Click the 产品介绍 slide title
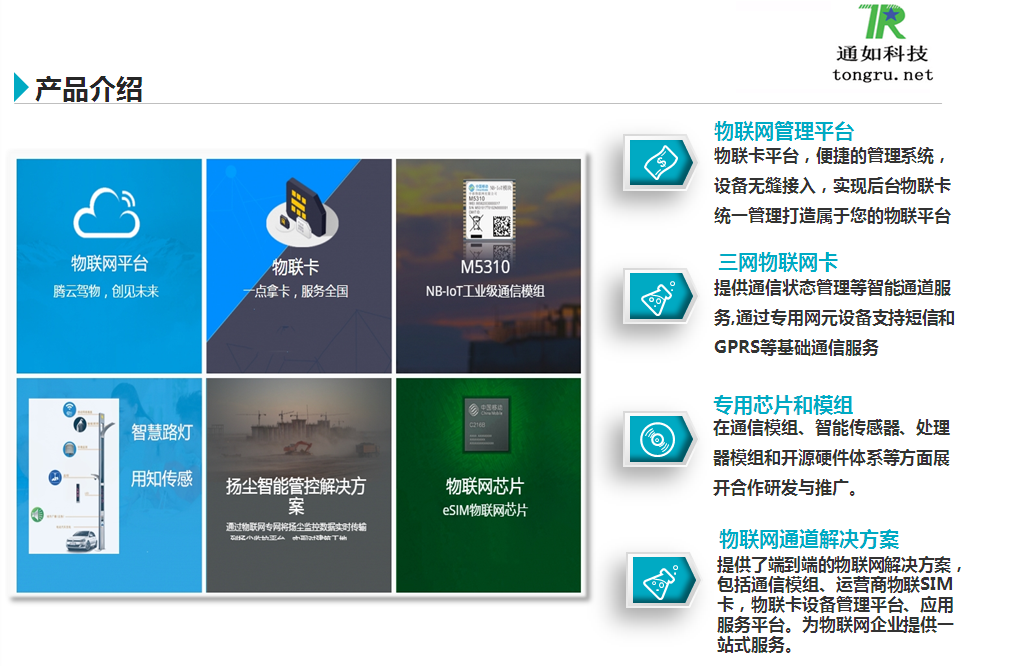The width and height of the screenshot is (1024, 666). coord(89,89)
